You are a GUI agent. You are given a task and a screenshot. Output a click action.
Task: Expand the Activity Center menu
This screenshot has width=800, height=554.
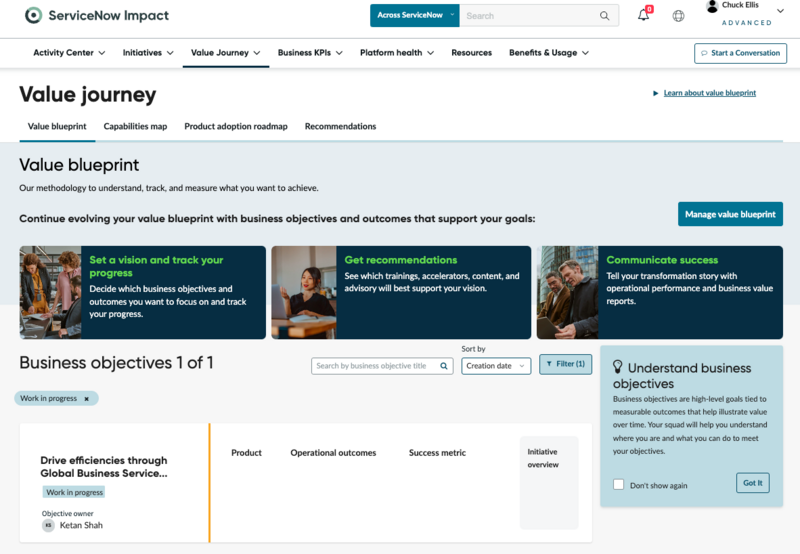pyautogui.click(x=69, y=53)
